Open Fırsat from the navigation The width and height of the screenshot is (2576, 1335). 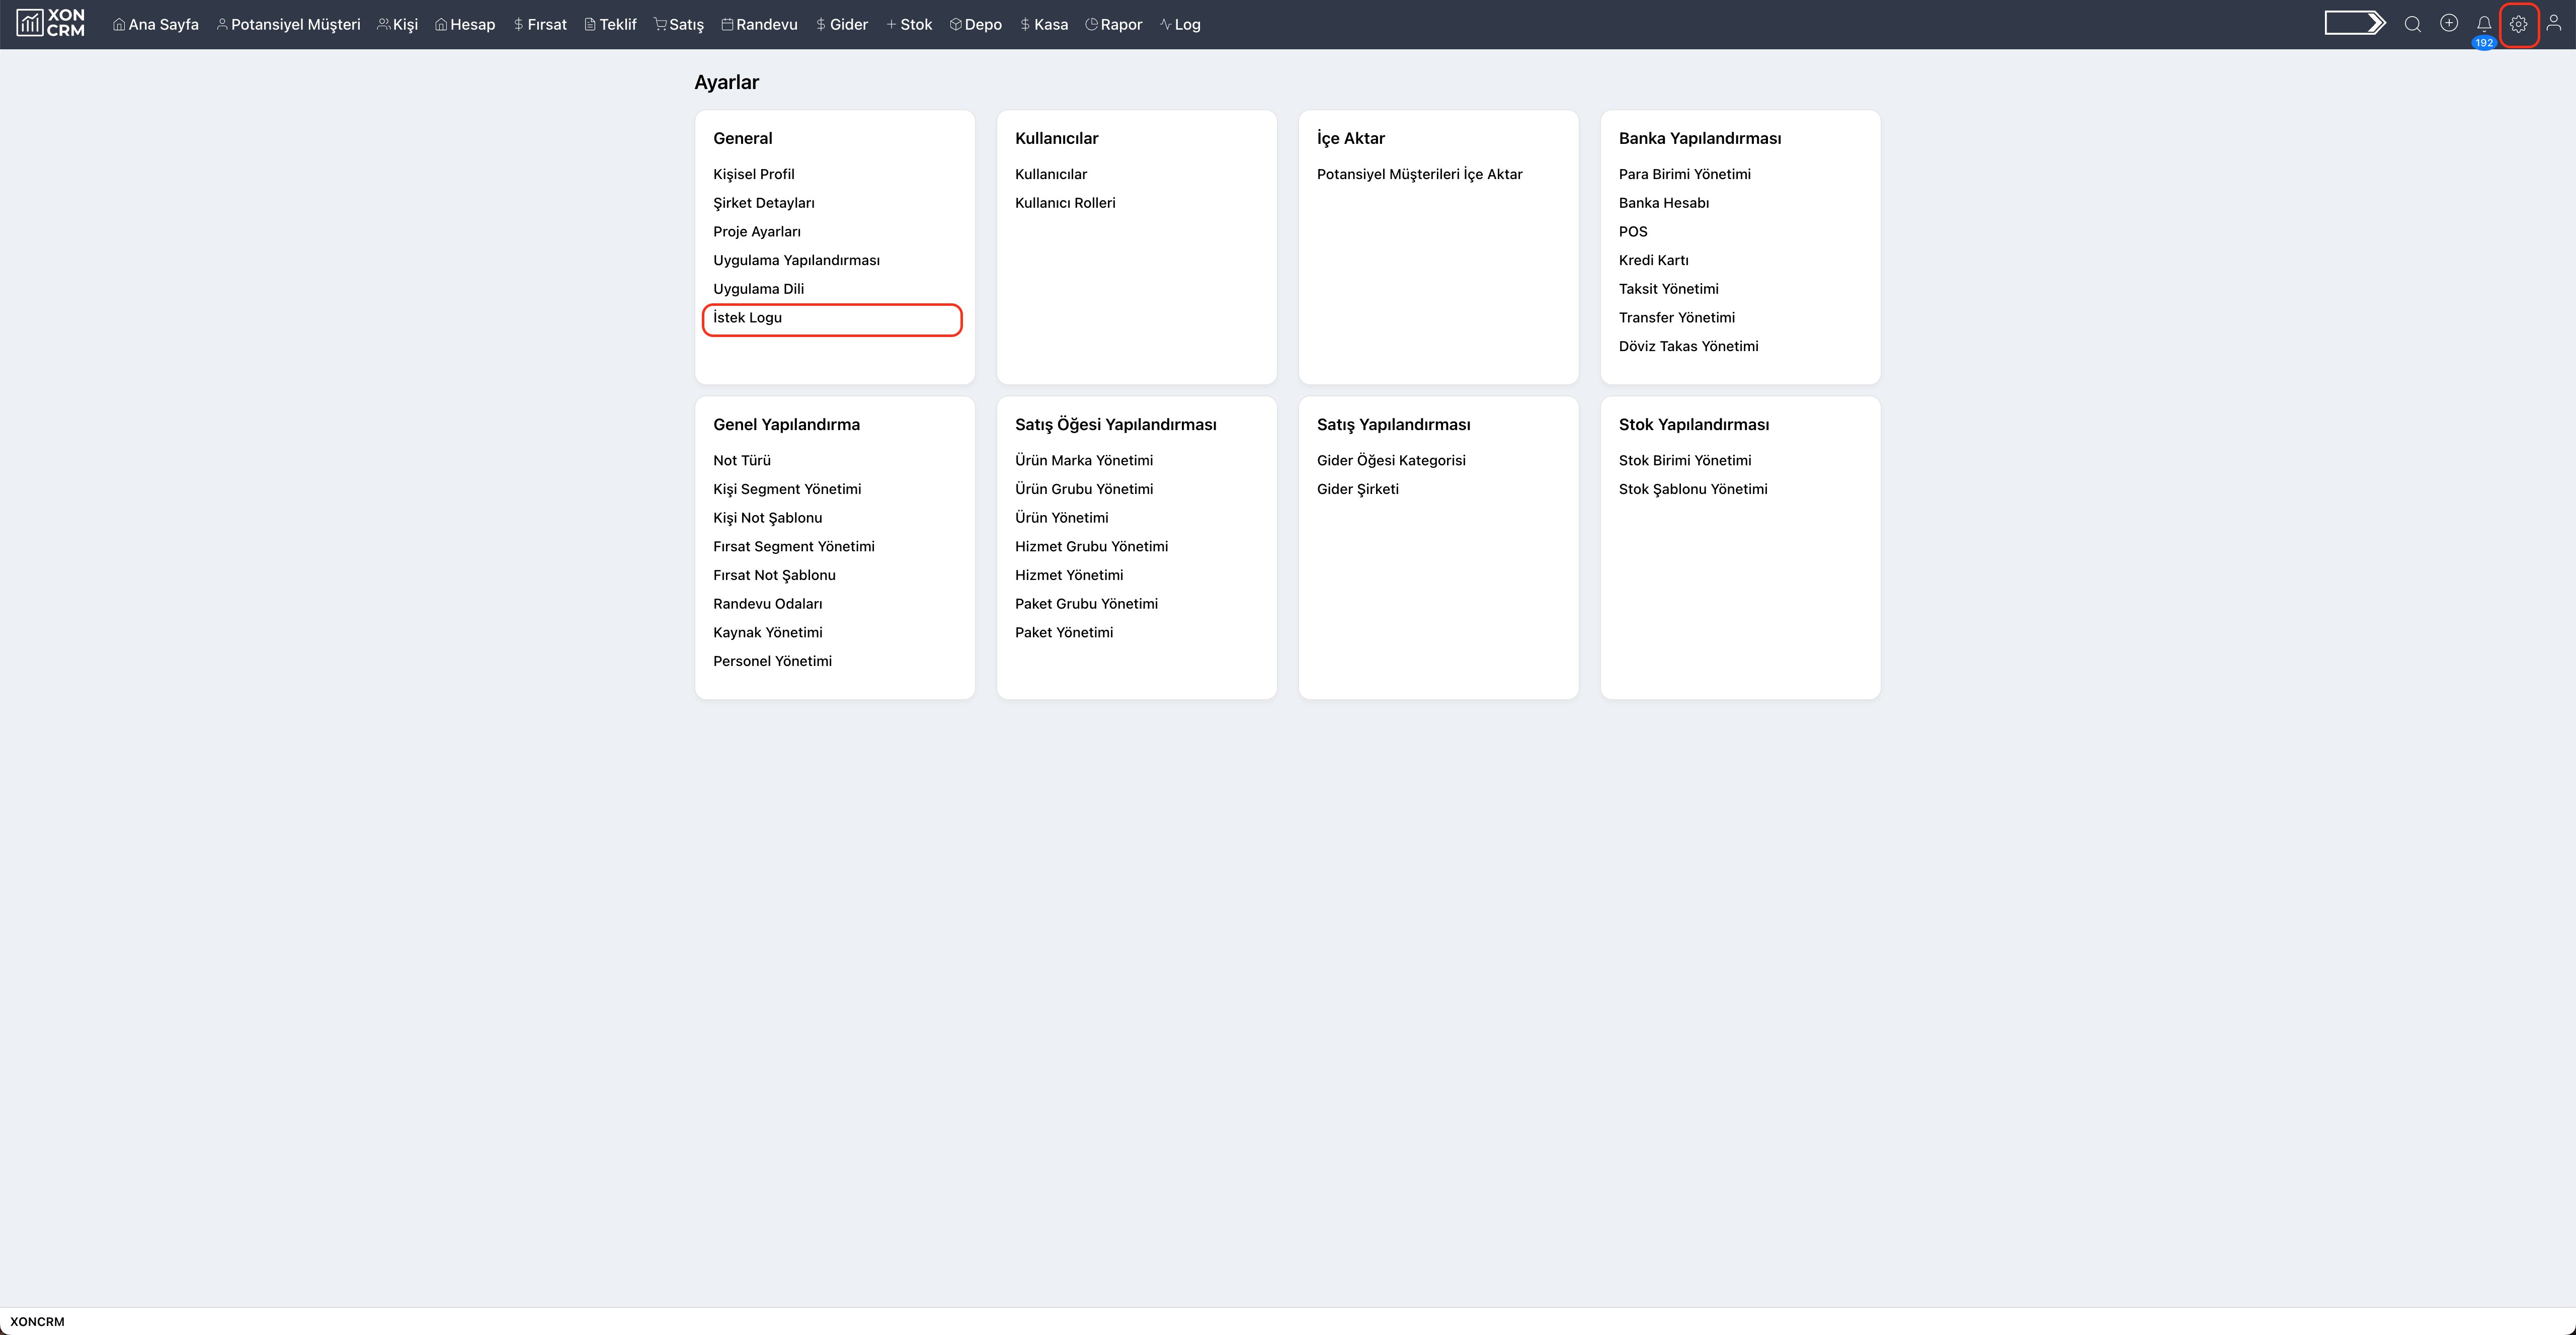(540, 24)
